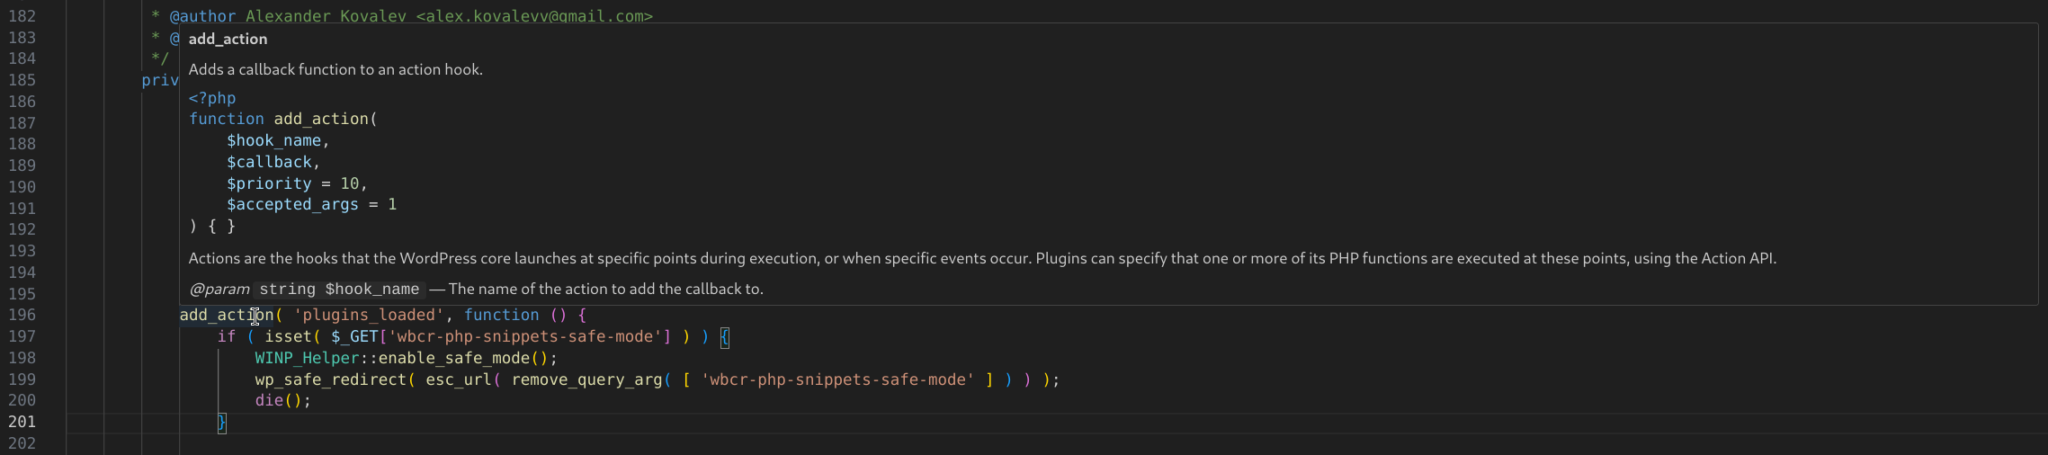Click the WINP_Helper class name
2048x455 pixels.
(306, 358)
